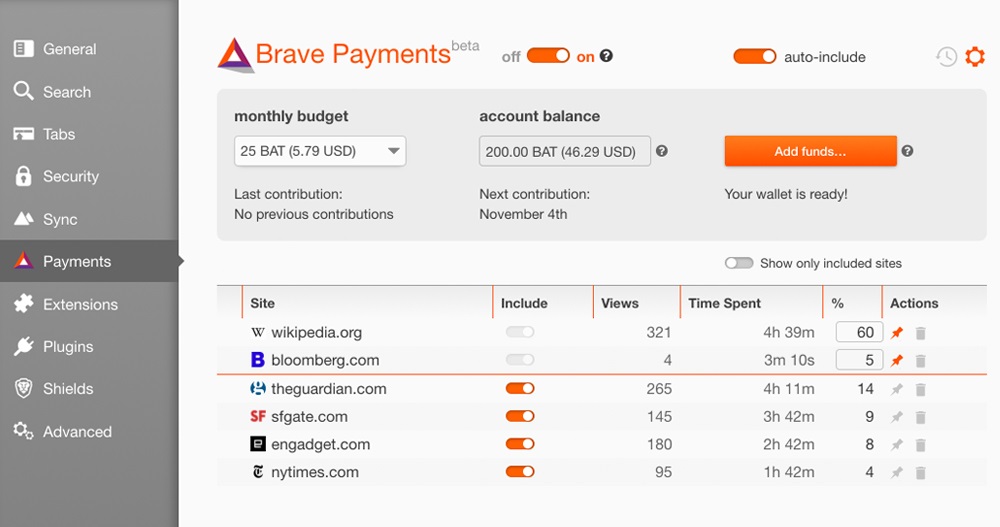The width and height of the screenshot is (1000, 527).
Task: Toggle include switch for wikipedia.org
Action: [x=520, y=332]
